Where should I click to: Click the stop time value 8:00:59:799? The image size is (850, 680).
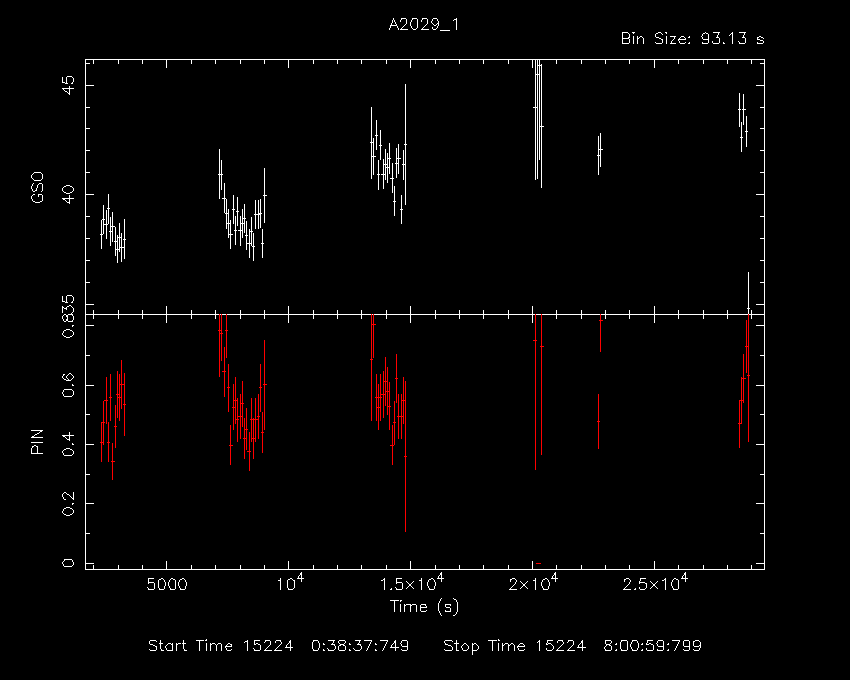coord(653,646)
